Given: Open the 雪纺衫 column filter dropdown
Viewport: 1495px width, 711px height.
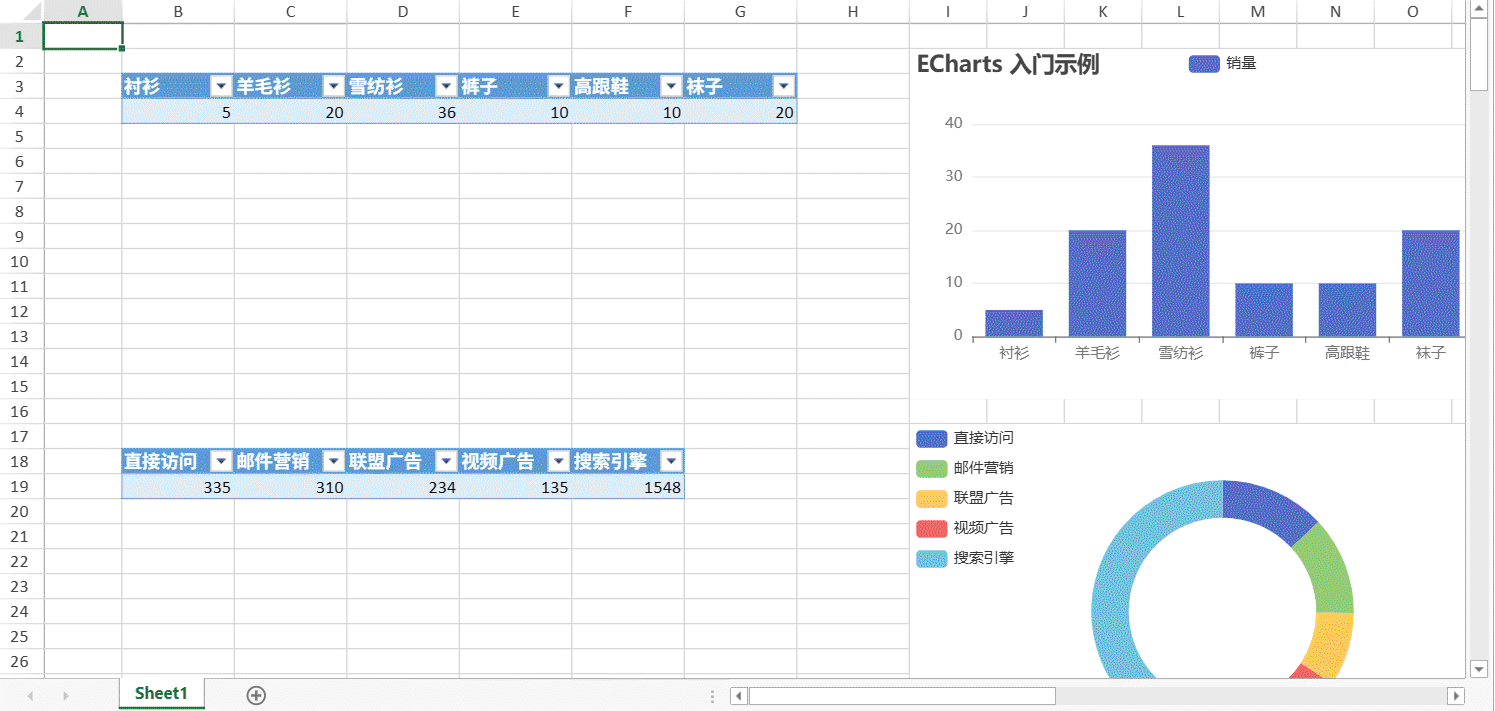Looking at the screenshot, I should coord(446,87).
